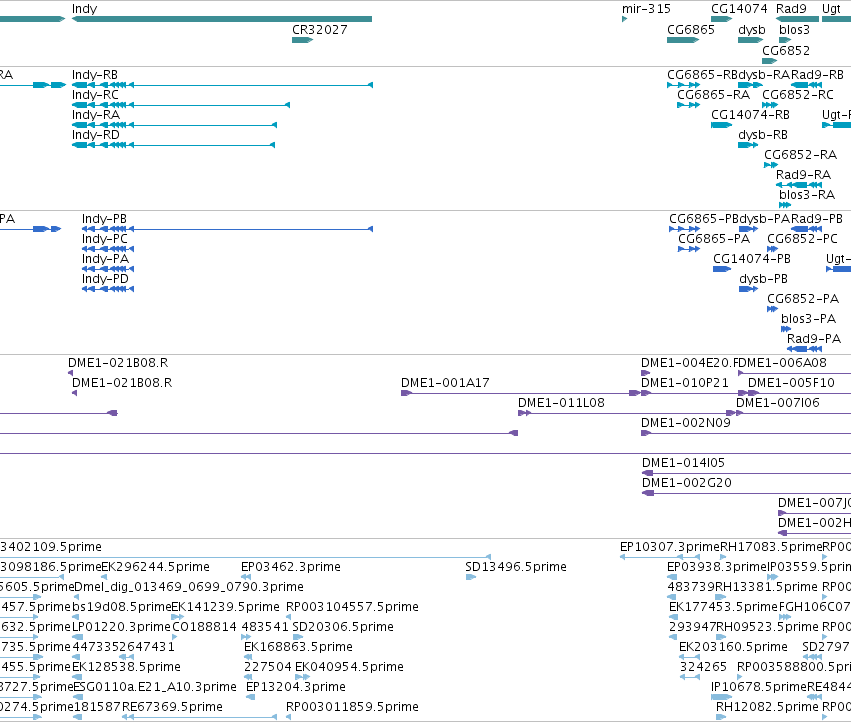The height and width of the screenshot is (722, 851).
Task: Click the LP01220.3prime EST marker
Action: click(78, 637)
